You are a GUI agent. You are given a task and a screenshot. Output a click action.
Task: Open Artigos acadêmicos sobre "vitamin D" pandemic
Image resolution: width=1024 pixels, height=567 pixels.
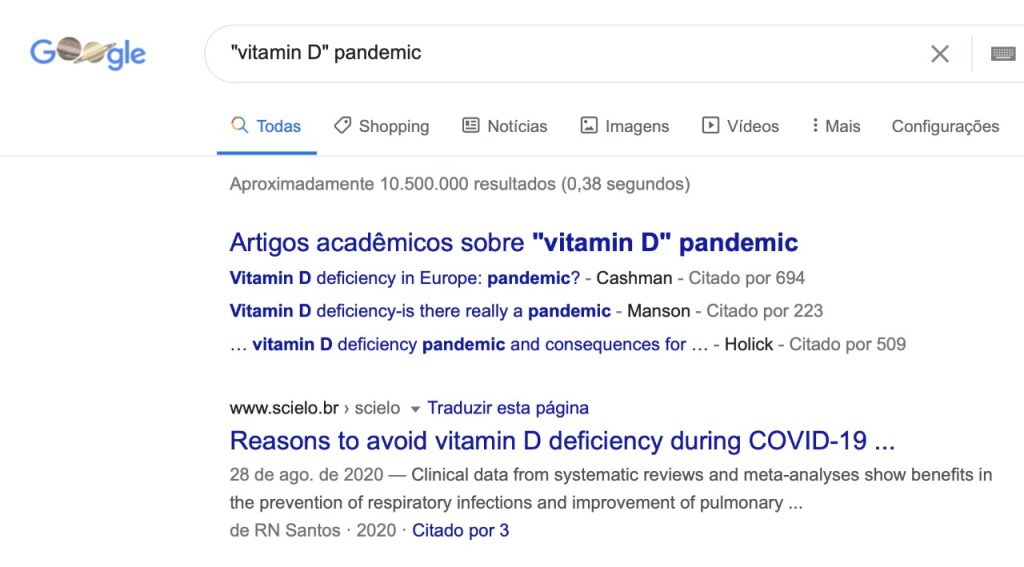click(513, 242)
